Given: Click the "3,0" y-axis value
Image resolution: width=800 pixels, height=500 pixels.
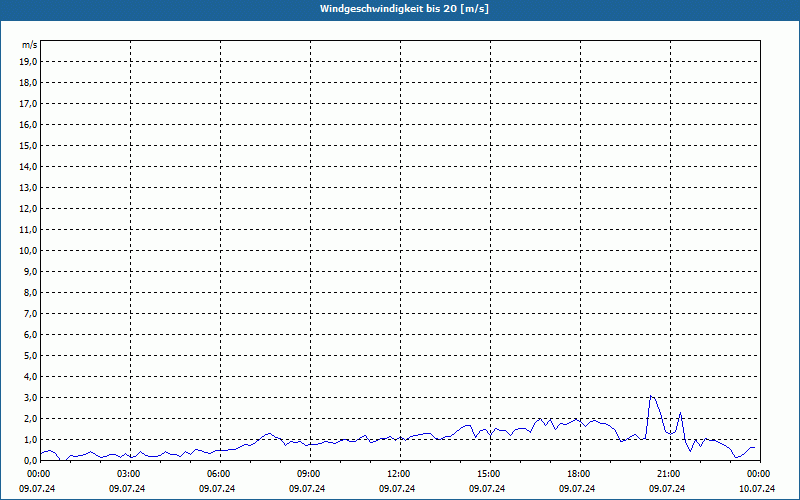Looking at the screenshot, I should click(x=31, y=397).
